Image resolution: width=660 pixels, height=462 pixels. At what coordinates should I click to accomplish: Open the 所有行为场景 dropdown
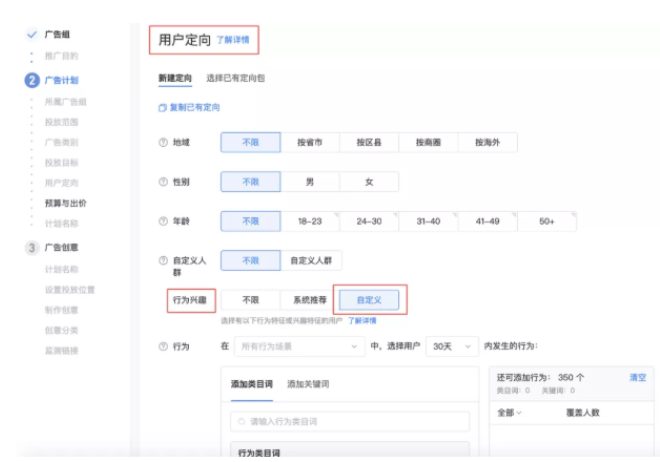299,346
